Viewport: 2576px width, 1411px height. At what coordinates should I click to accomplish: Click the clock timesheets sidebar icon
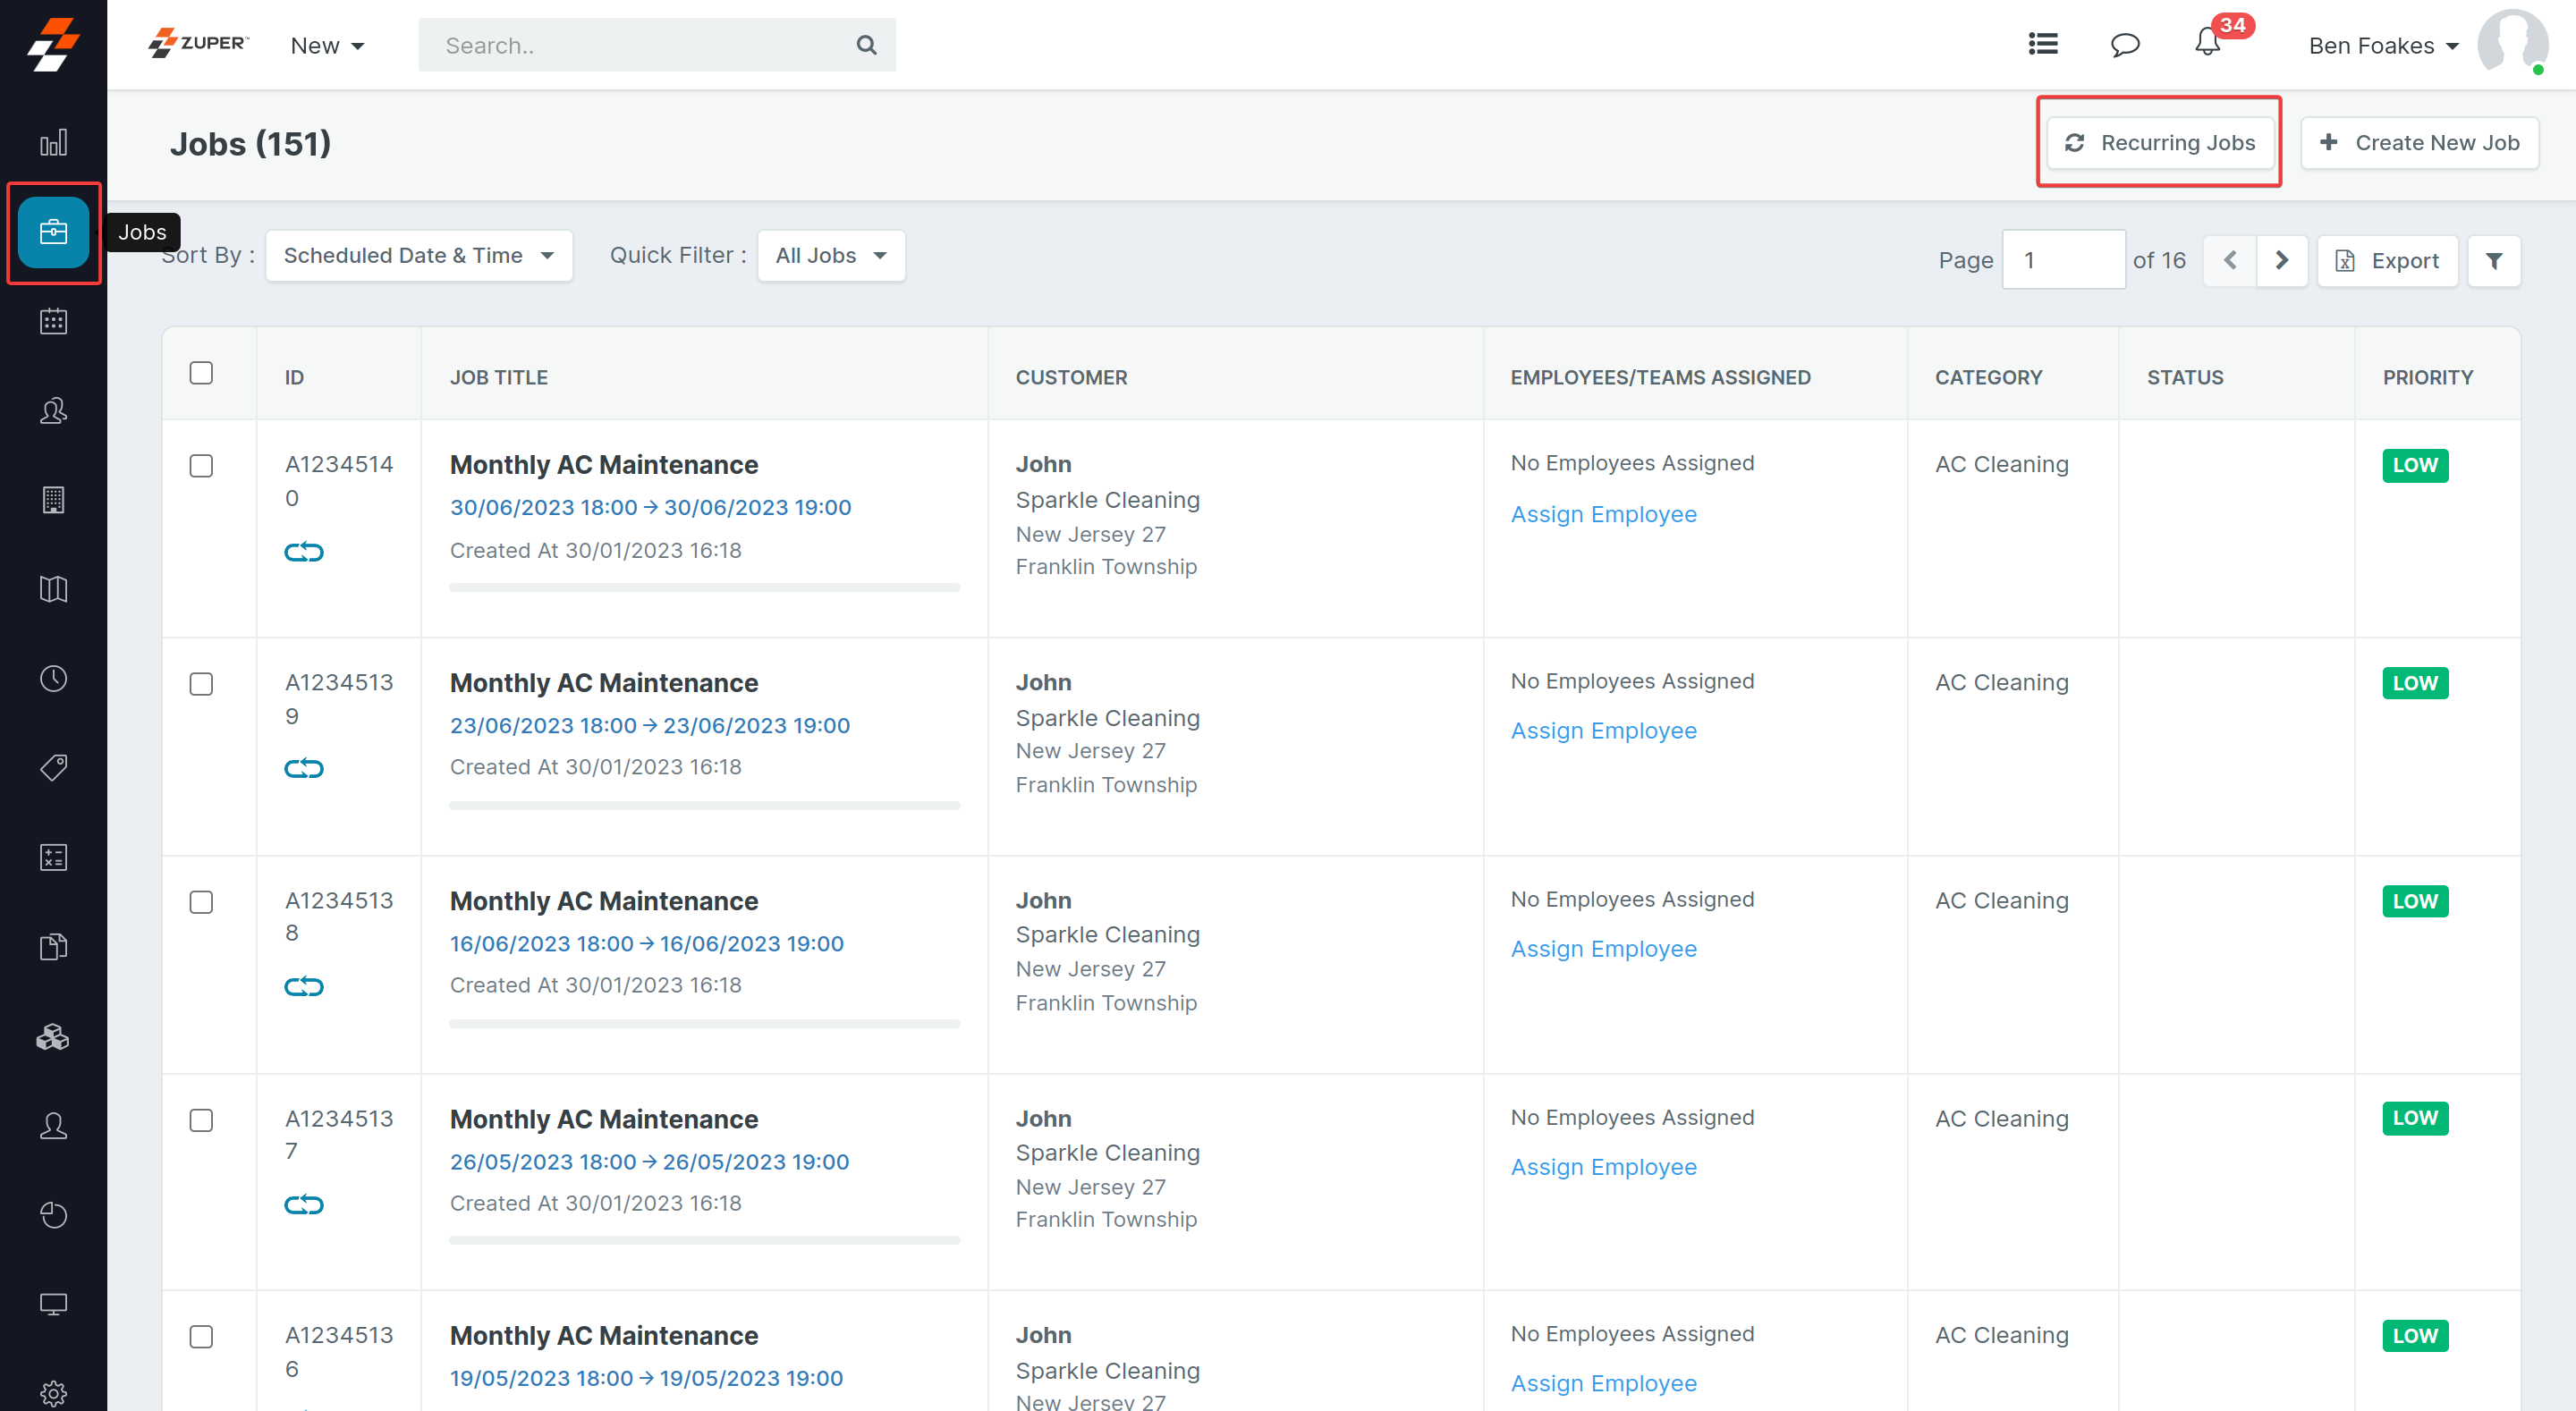pyautogui.click(x=53, y=678)
